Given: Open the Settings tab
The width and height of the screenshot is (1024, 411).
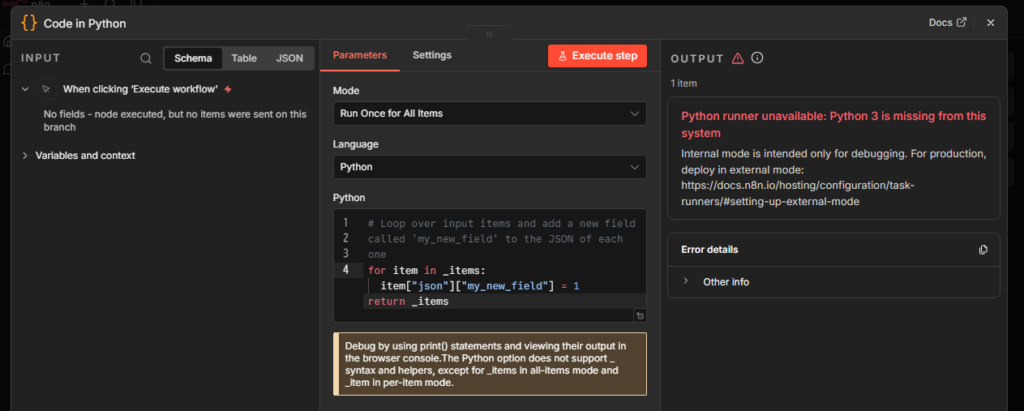Looking at the screenshot, I should click(x=432, y=56).
